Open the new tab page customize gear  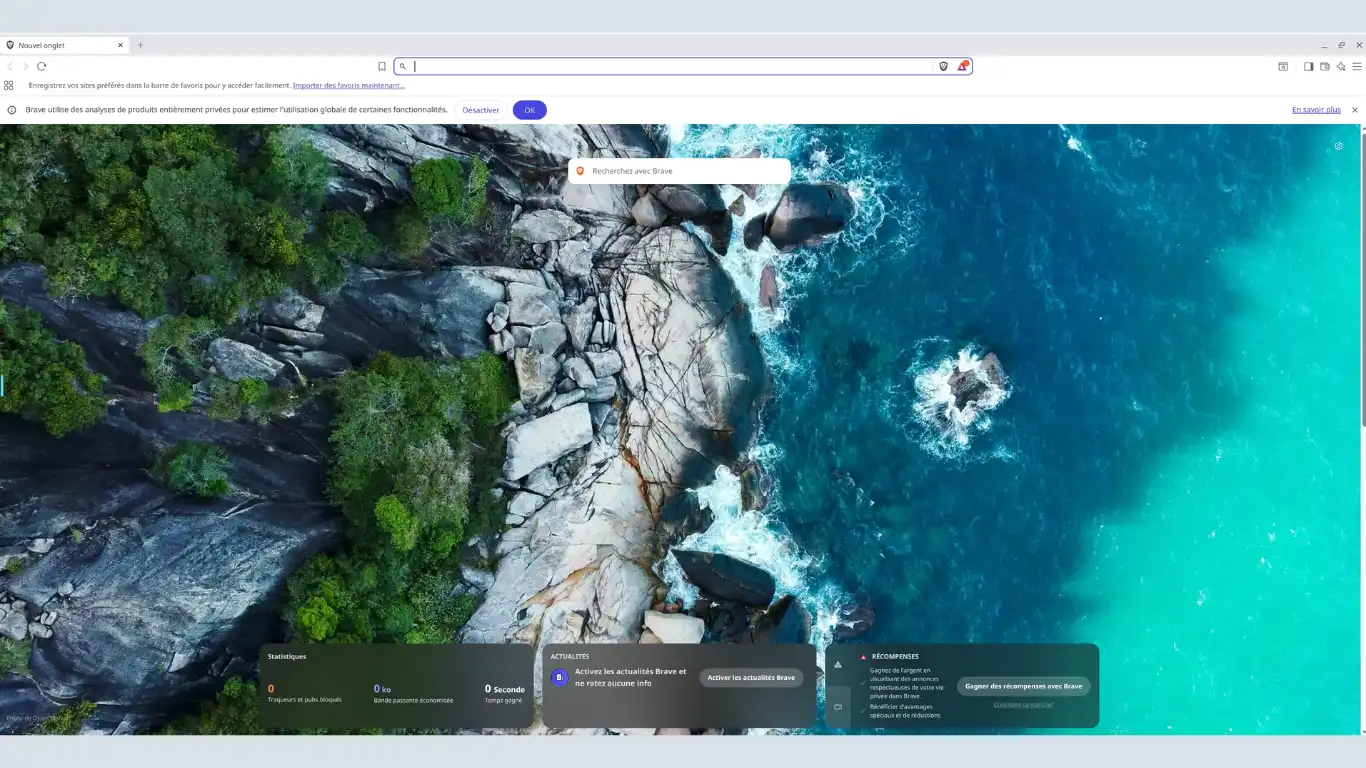[1339, 146]
